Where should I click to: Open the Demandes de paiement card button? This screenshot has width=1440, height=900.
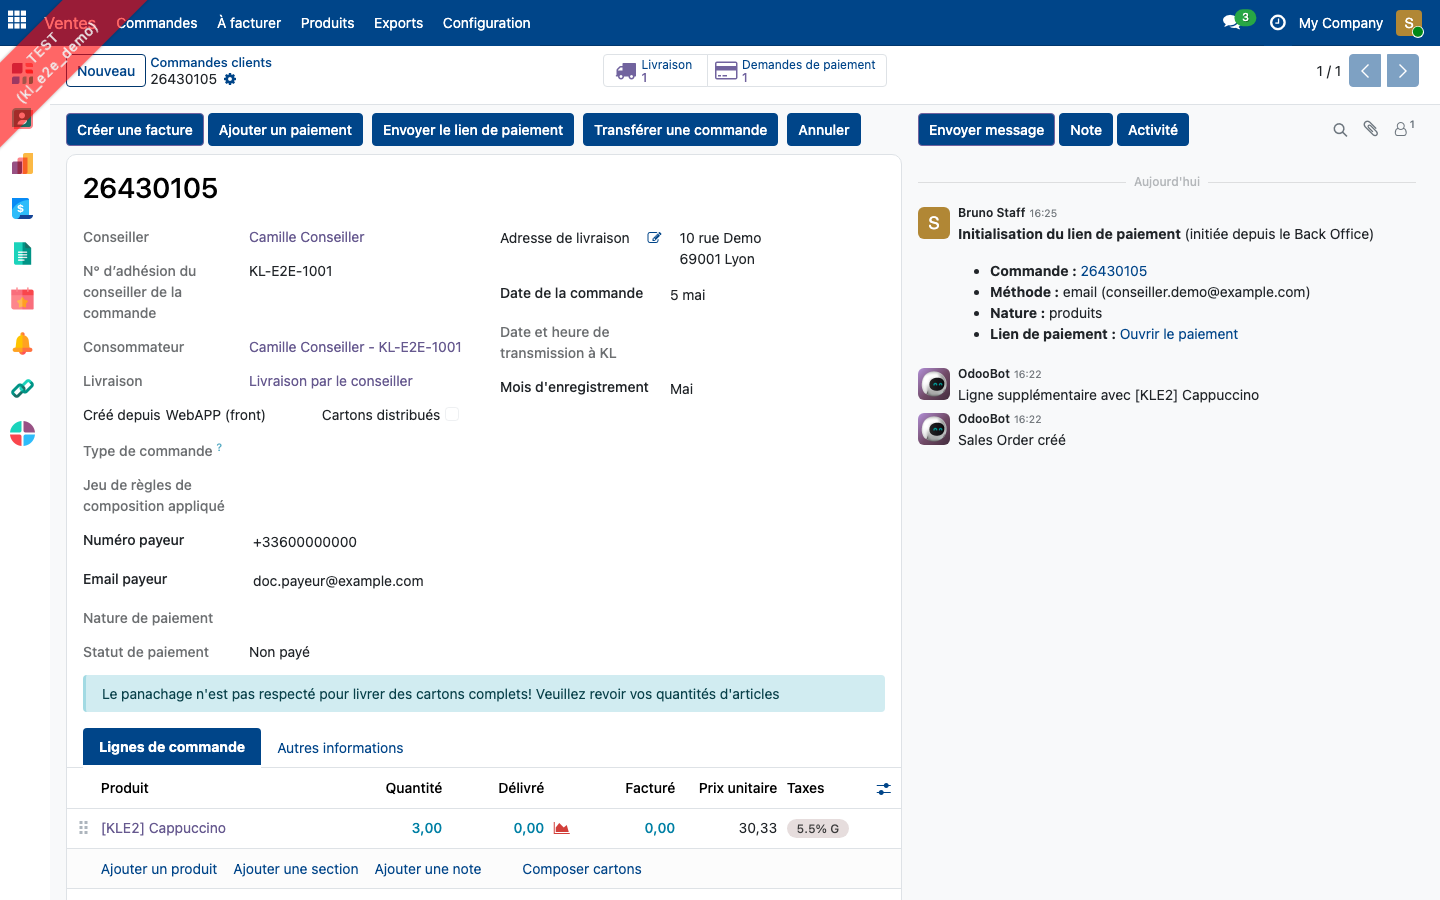797,71
